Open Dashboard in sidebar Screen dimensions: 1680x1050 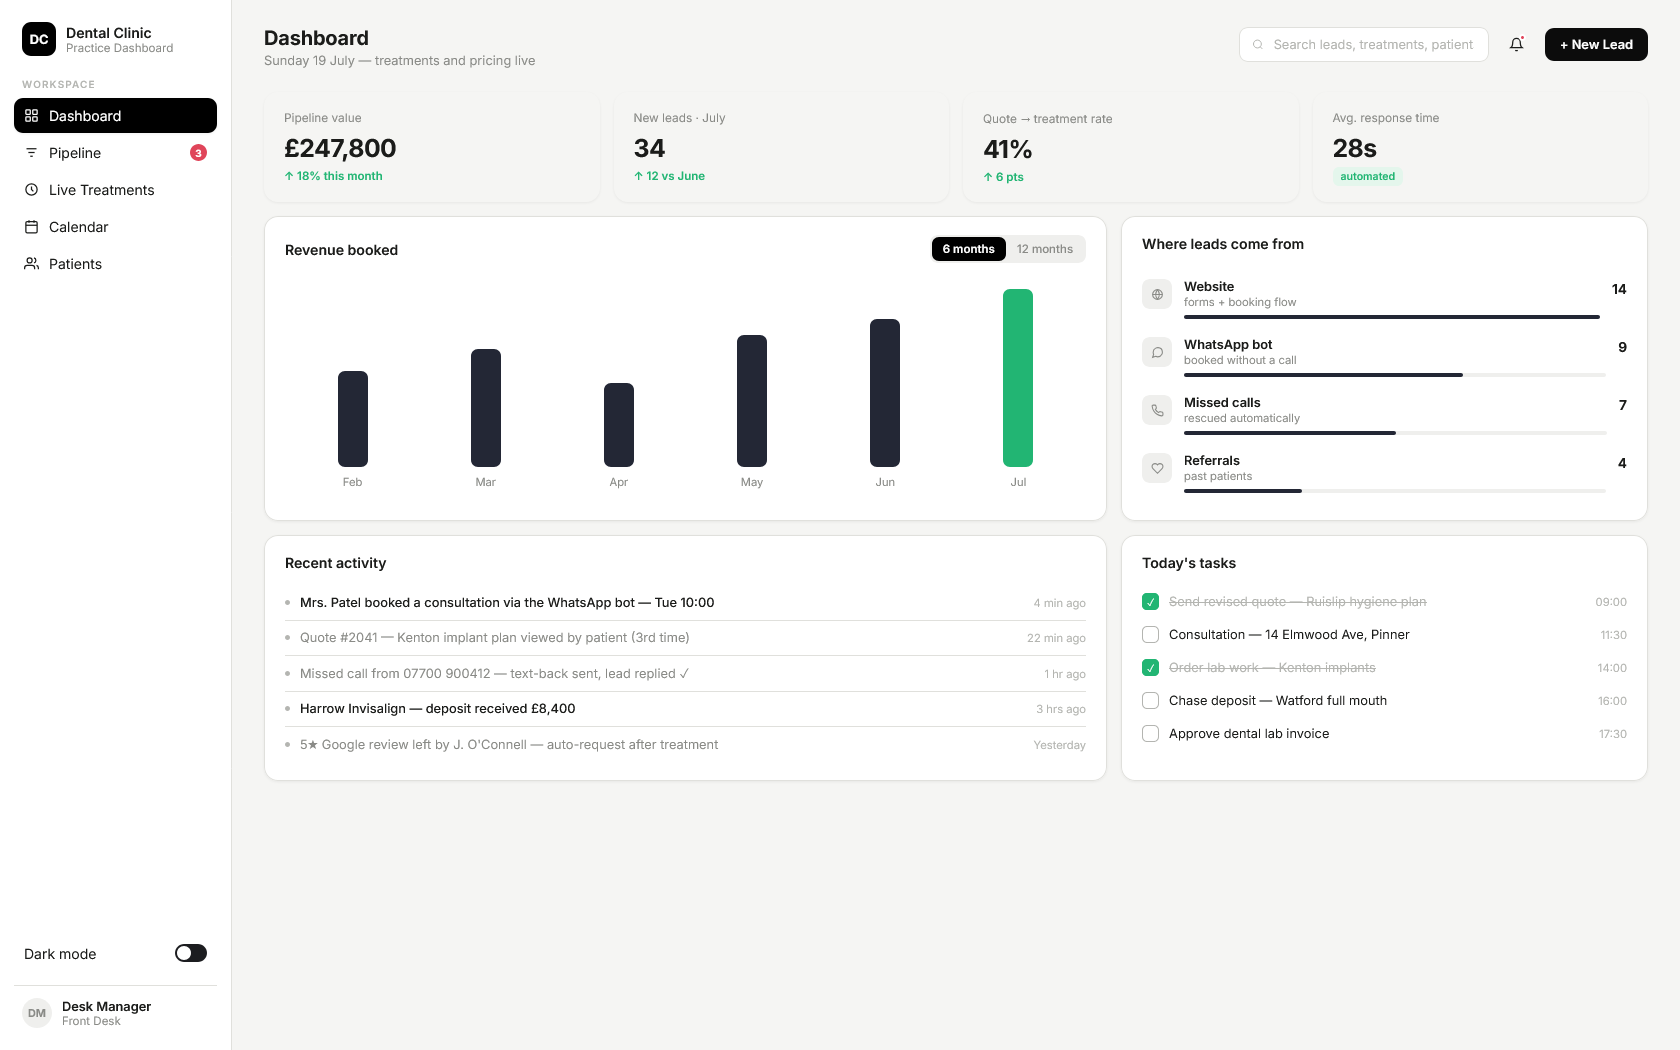115,116
